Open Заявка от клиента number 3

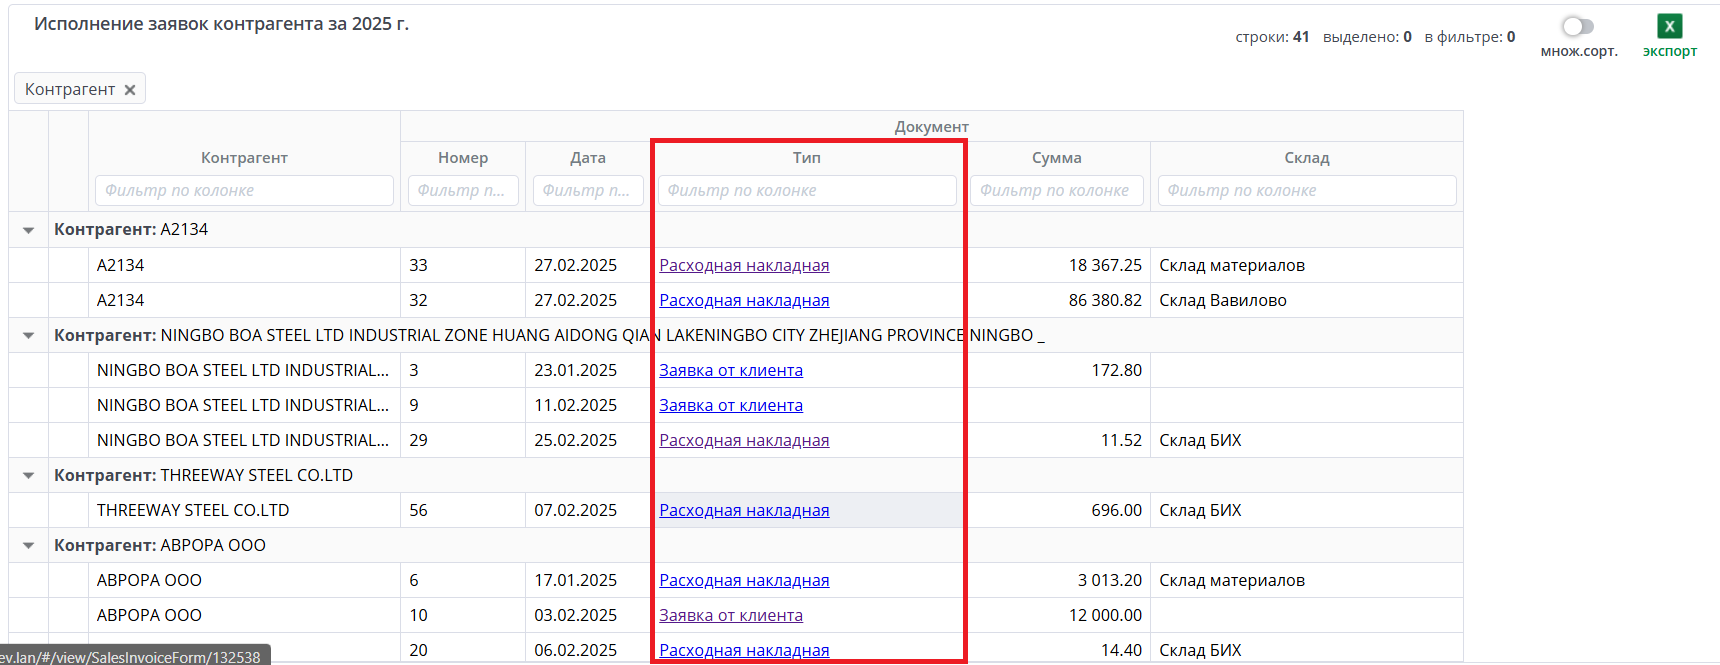click(731, 371)
